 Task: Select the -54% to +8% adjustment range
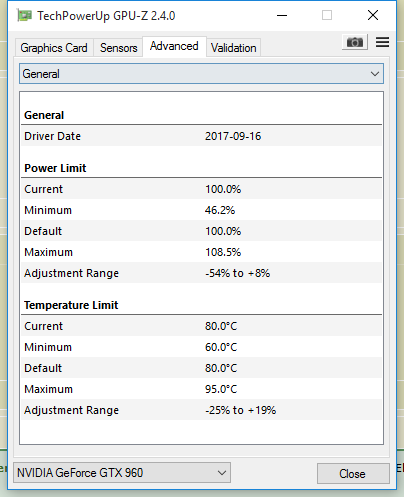coord(238,273)
